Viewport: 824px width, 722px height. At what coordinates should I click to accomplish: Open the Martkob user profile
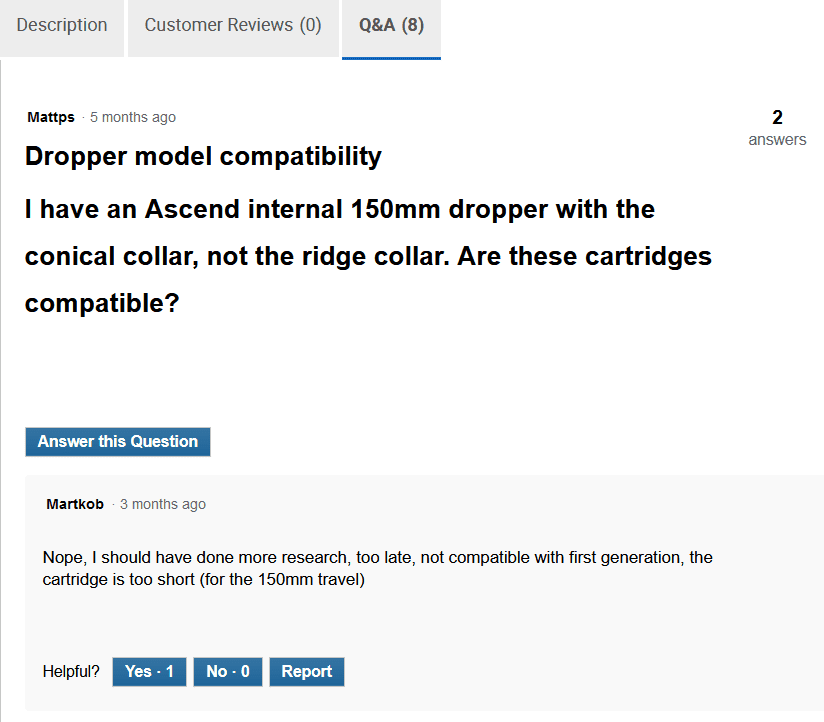(x=75, y=505)
